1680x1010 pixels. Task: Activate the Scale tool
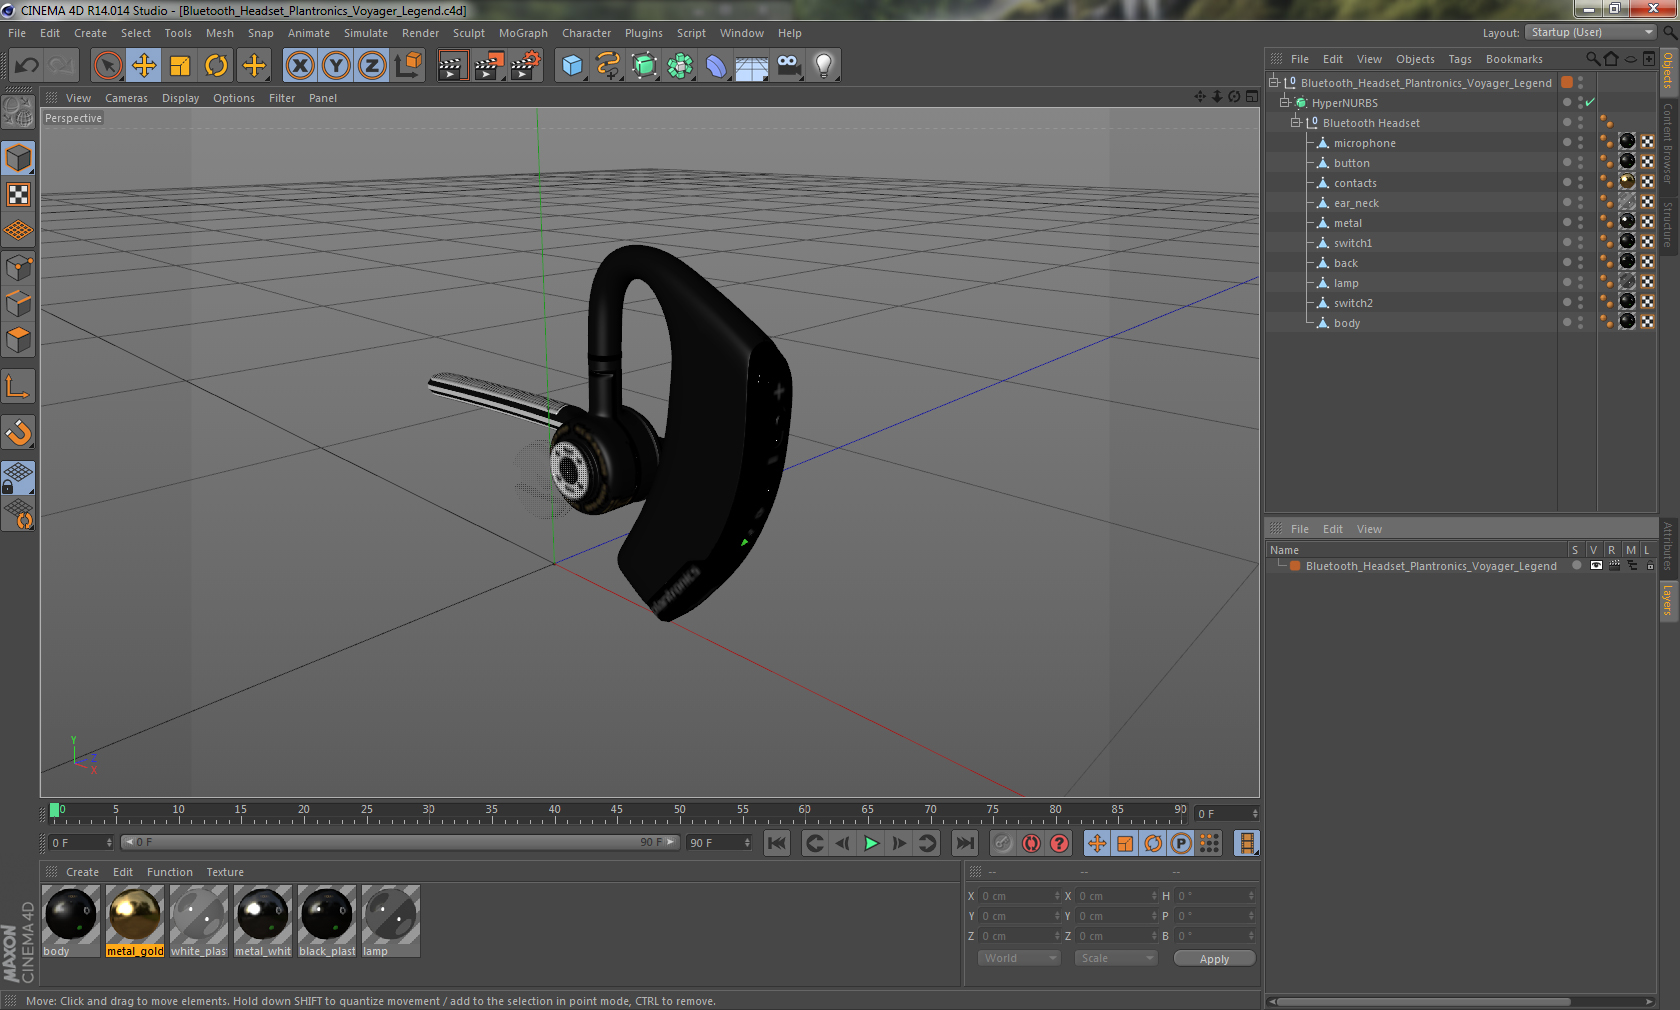pos(180,66)
